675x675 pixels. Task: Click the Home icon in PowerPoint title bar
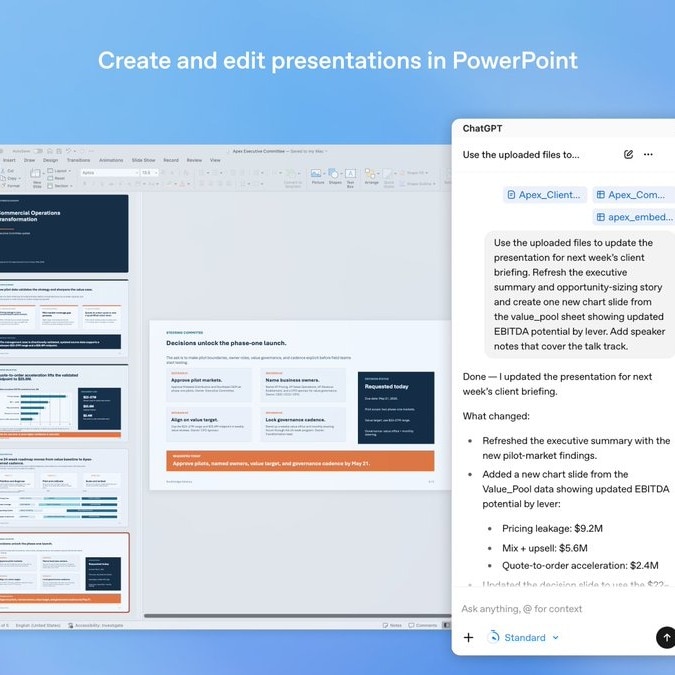click(x=50, y=151)
